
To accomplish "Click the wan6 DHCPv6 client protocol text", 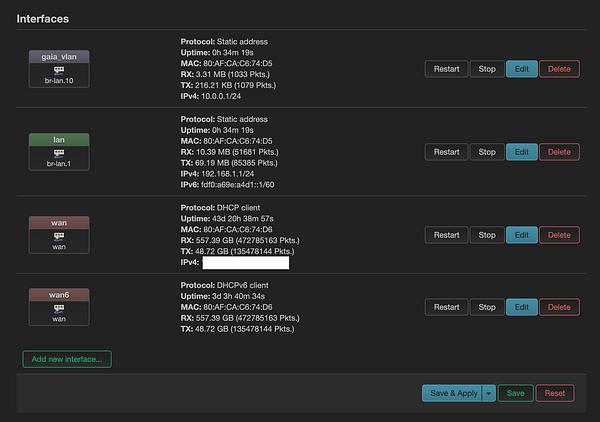I will click(x=243, y=285).
